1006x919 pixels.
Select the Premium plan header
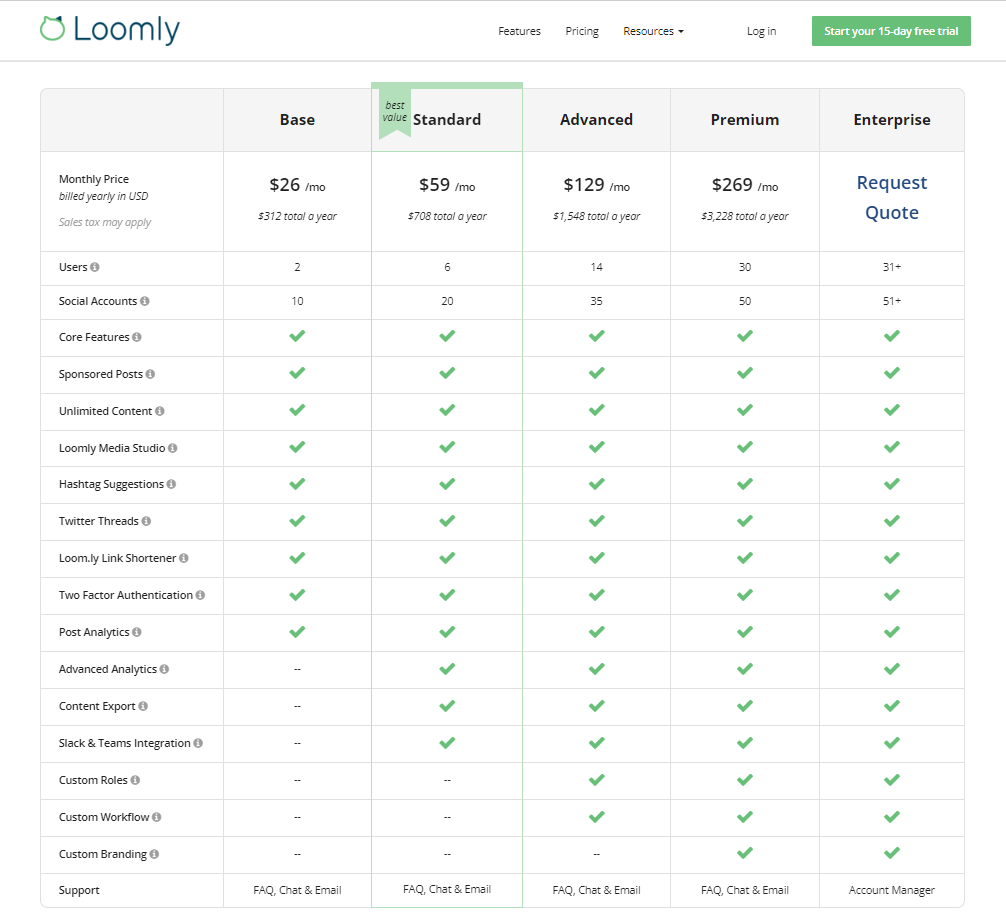pos(745,119)
